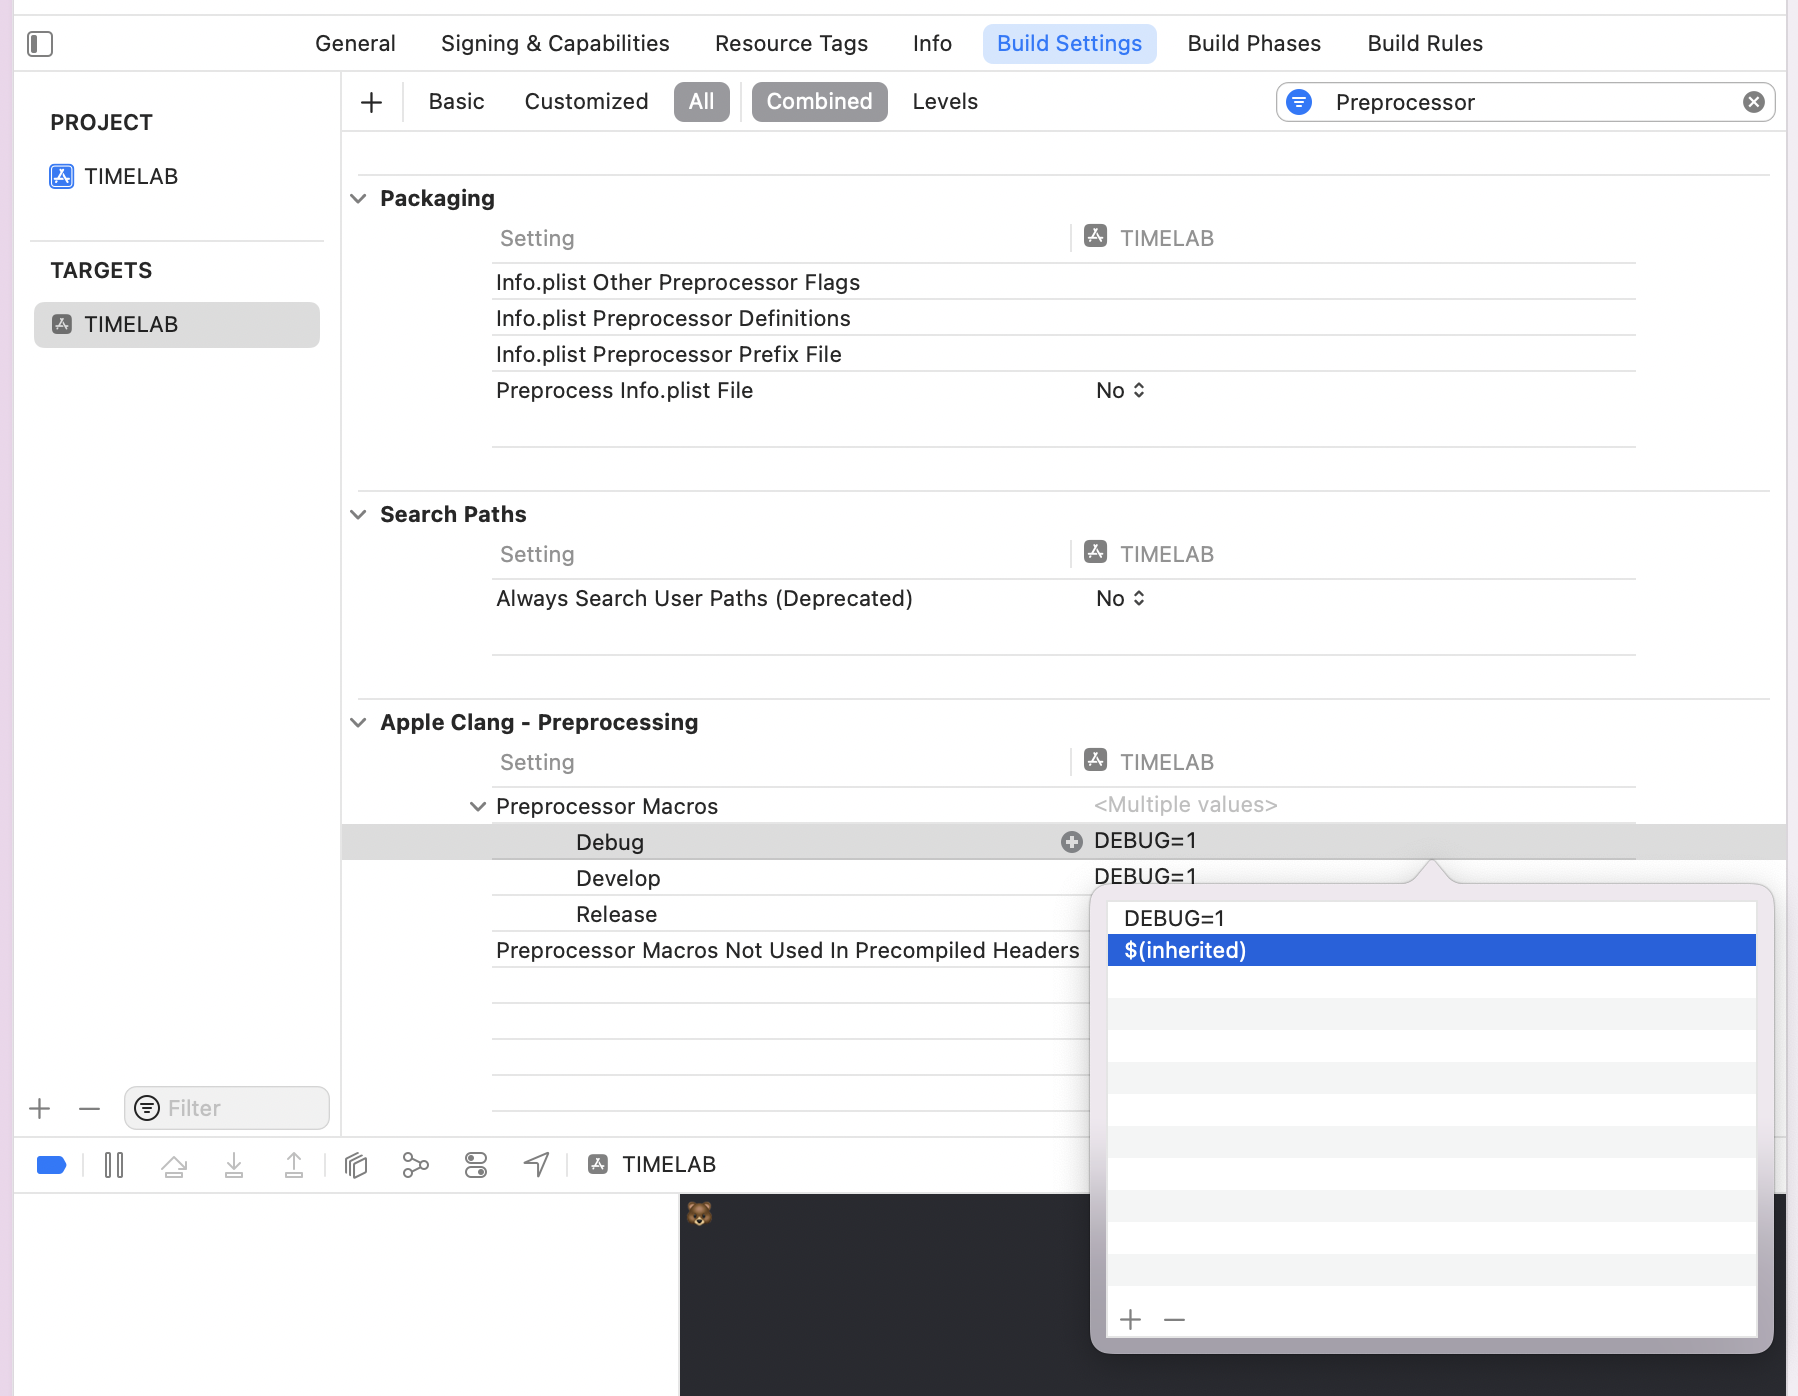Select TIMELAB target in sidebar
This screenshot has height=1396, width=1798.
[x=177, y=325]
